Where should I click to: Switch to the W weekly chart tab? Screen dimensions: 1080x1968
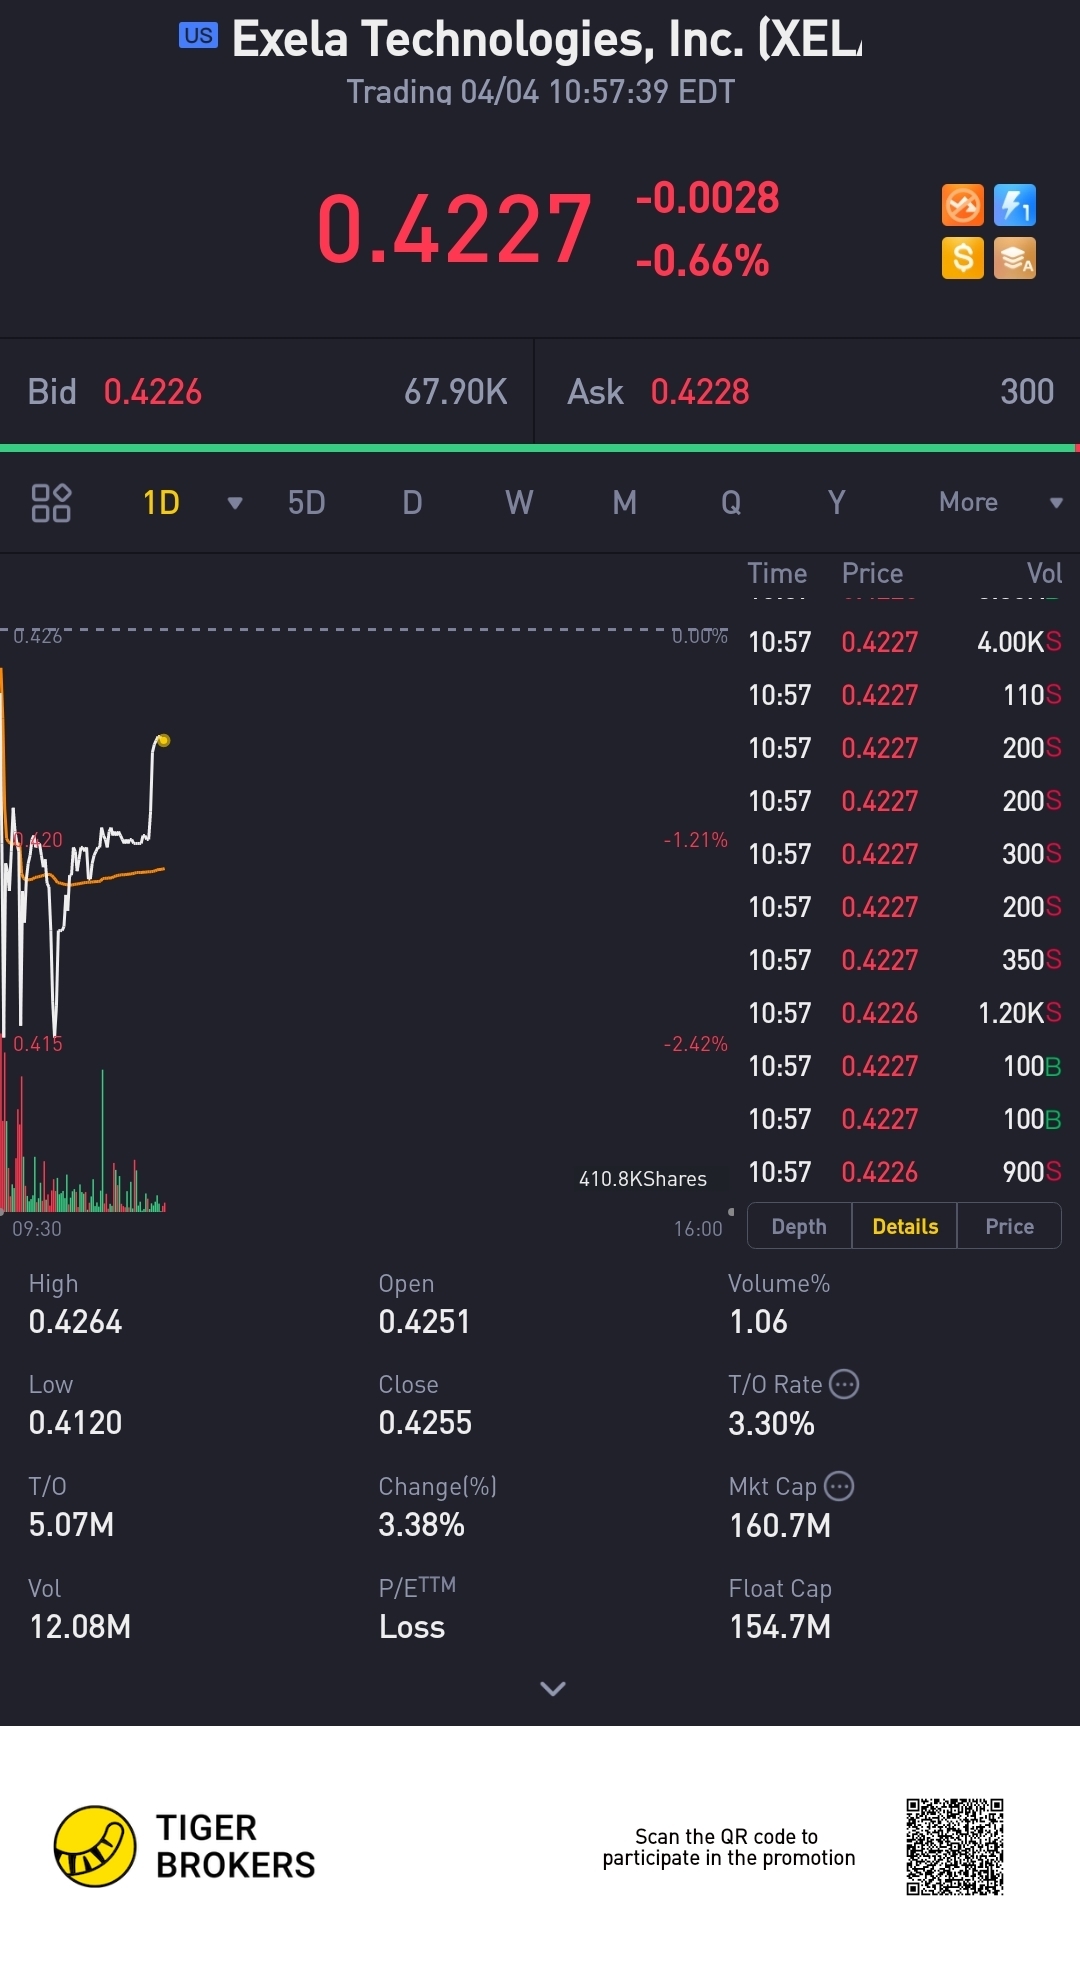coord(519,502)
